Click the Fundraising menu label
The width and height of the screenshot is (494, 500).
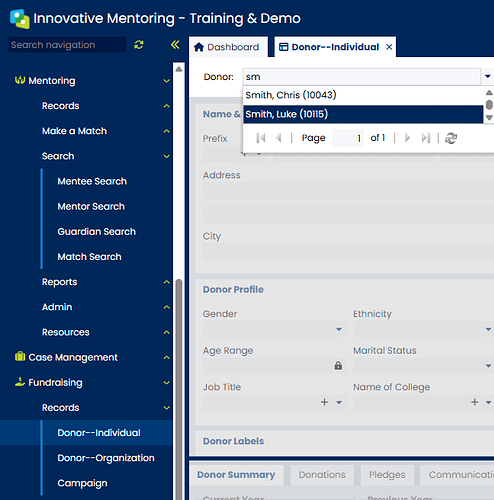click(x=55, y=383)
